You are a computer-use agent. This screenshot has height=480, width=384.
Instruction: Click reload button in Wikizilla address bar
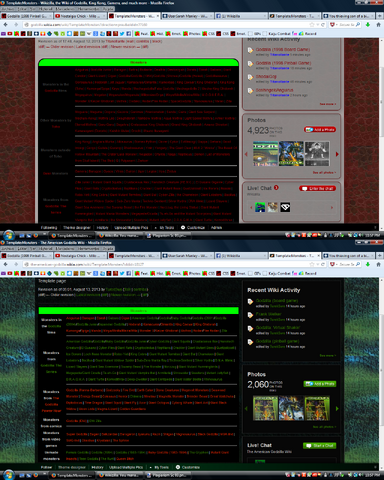[x=323, y=25]
